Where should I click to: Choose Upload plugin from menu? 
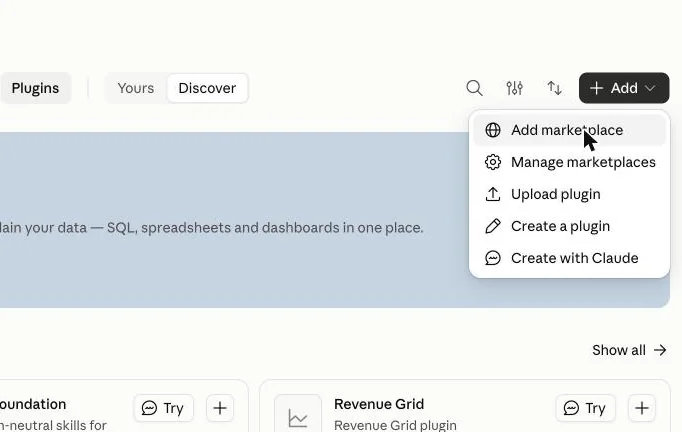(569, 194)
